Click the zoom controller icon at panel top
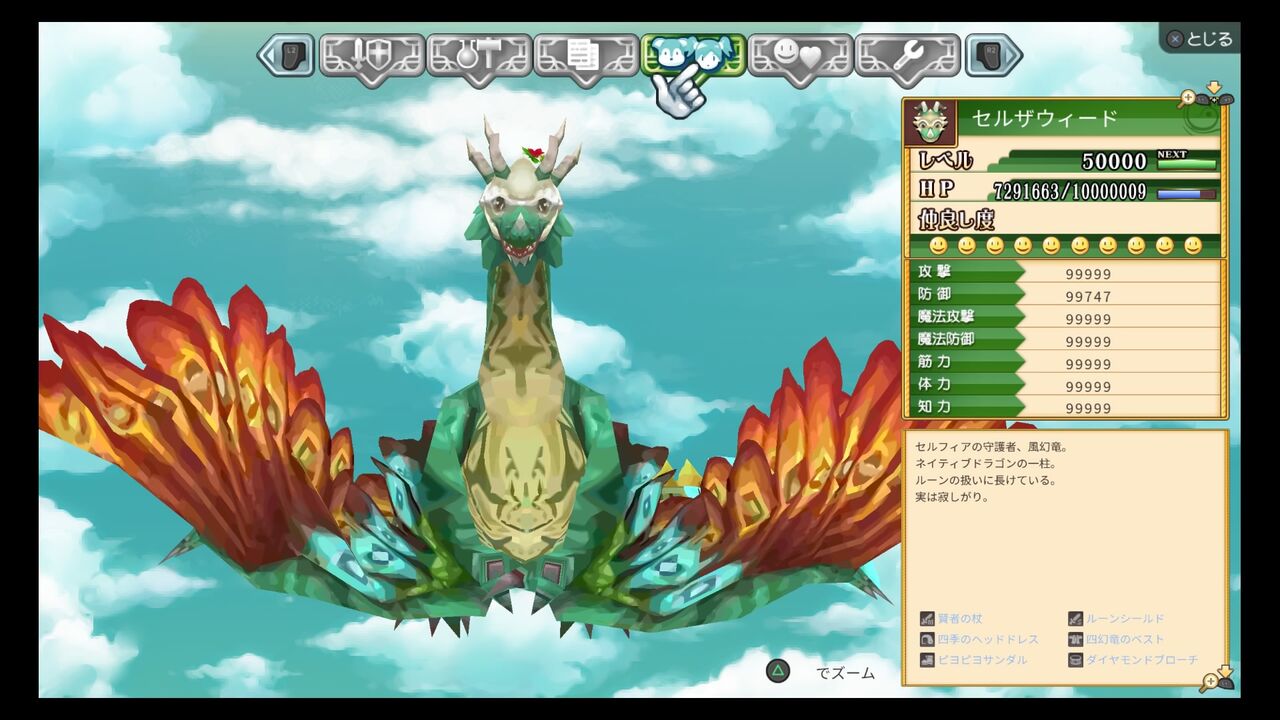 (x=1207, y=95)
